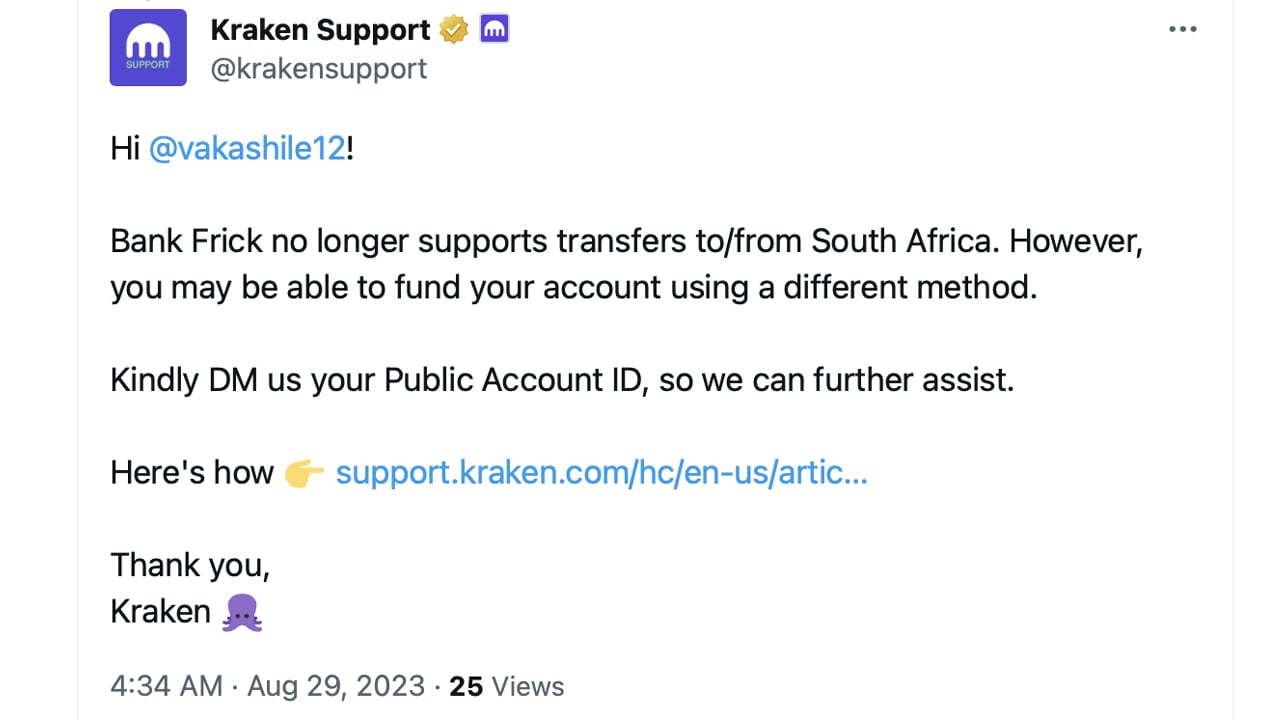View the 25 Views count
This screenshot has height=720, width=1280.
point(506,686)
